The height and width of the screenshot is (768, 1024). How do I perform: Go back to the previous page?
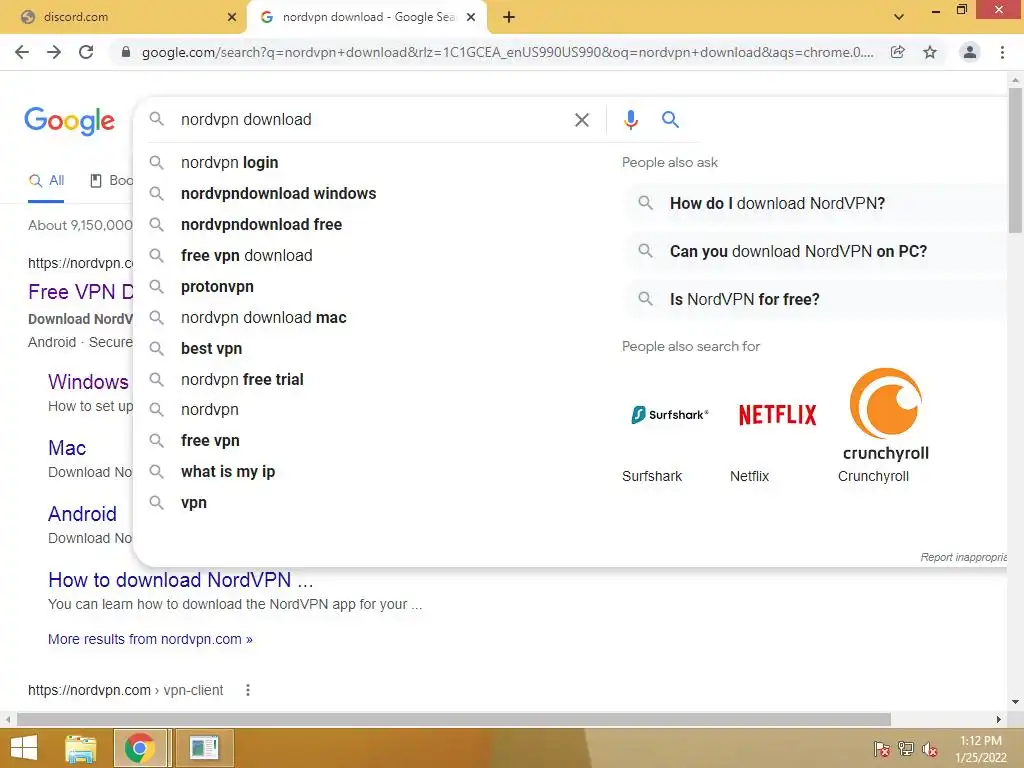(22, 52)
